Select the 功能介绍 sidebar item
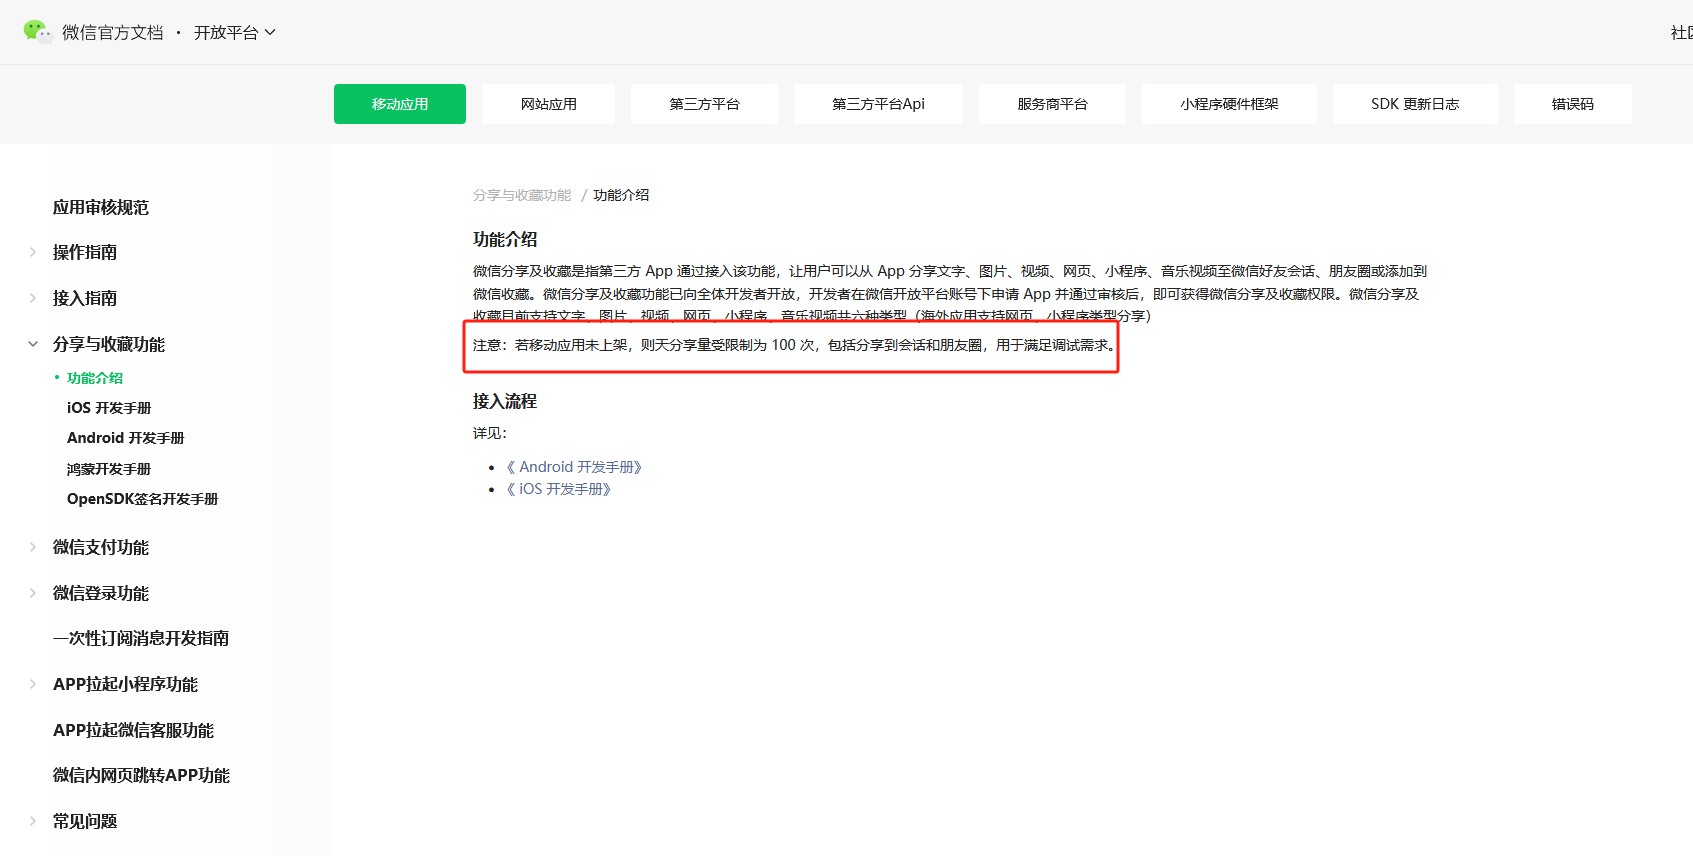1693x856 pixels. (x=95, y=378)
